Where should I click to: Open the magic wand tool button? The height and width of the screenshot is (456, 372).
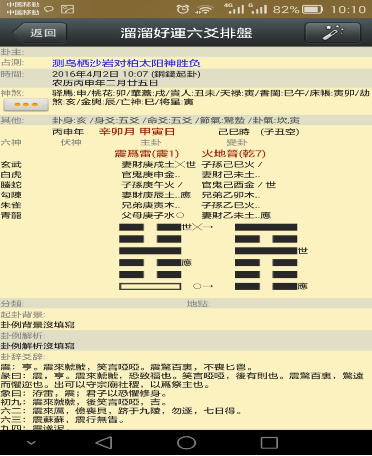(333, 33)
